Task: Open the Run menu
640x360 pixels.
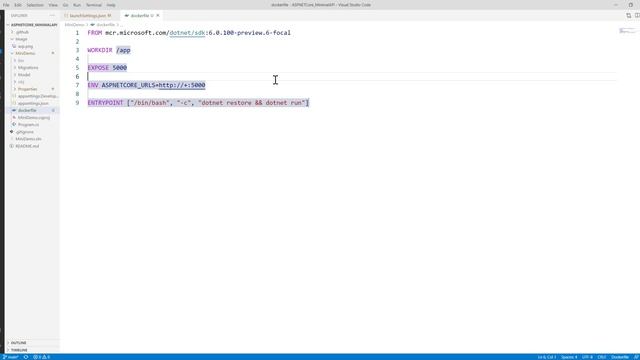Action: pos(77,5)
